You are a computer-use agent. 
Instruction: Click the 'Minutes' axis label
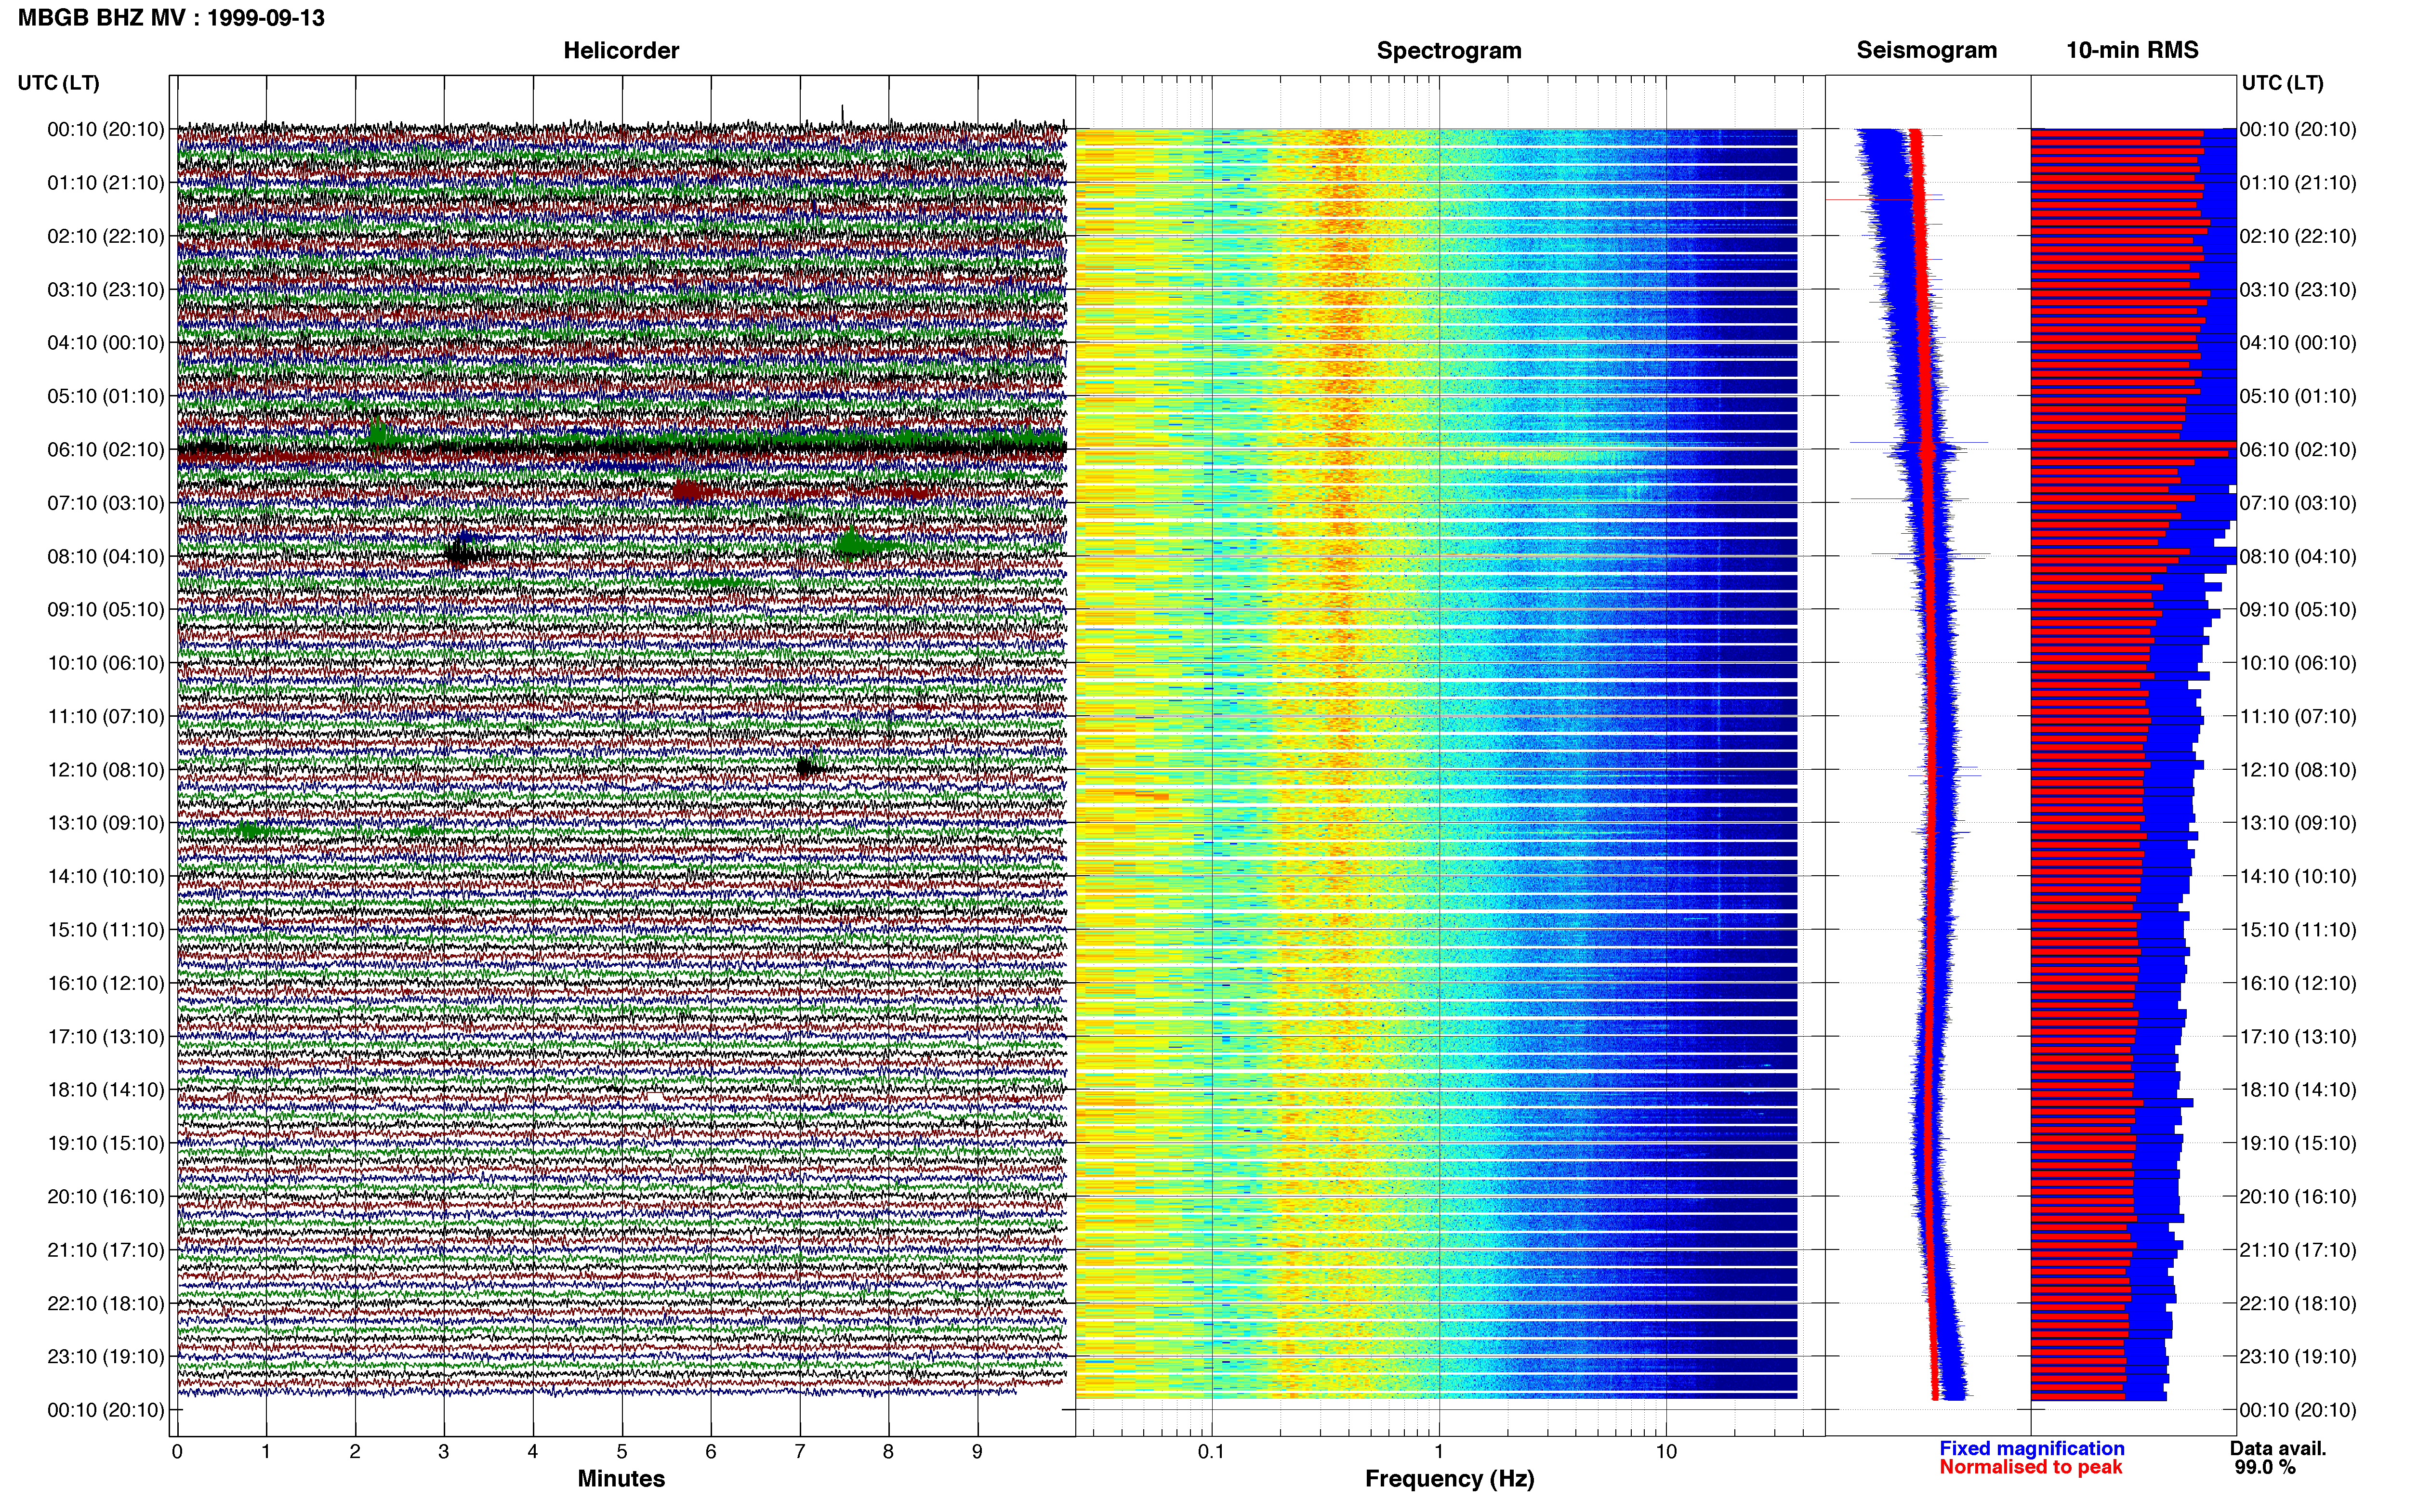coord(621,1478)
